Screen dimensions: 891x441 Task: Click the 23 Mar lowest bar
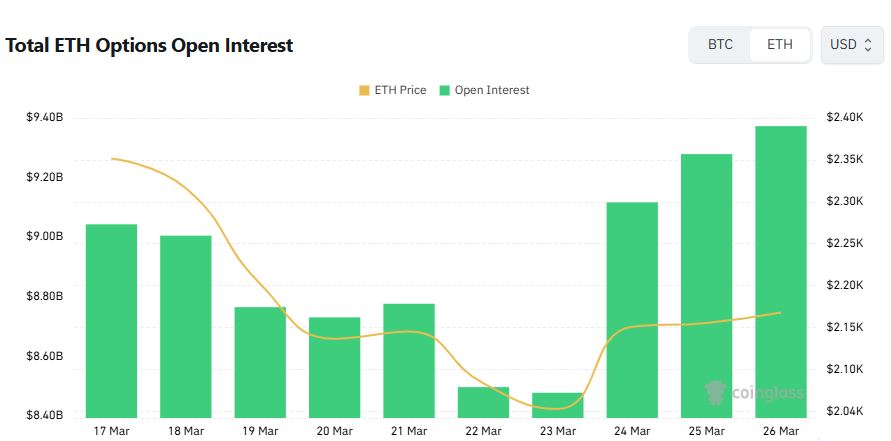pos(558,405)
